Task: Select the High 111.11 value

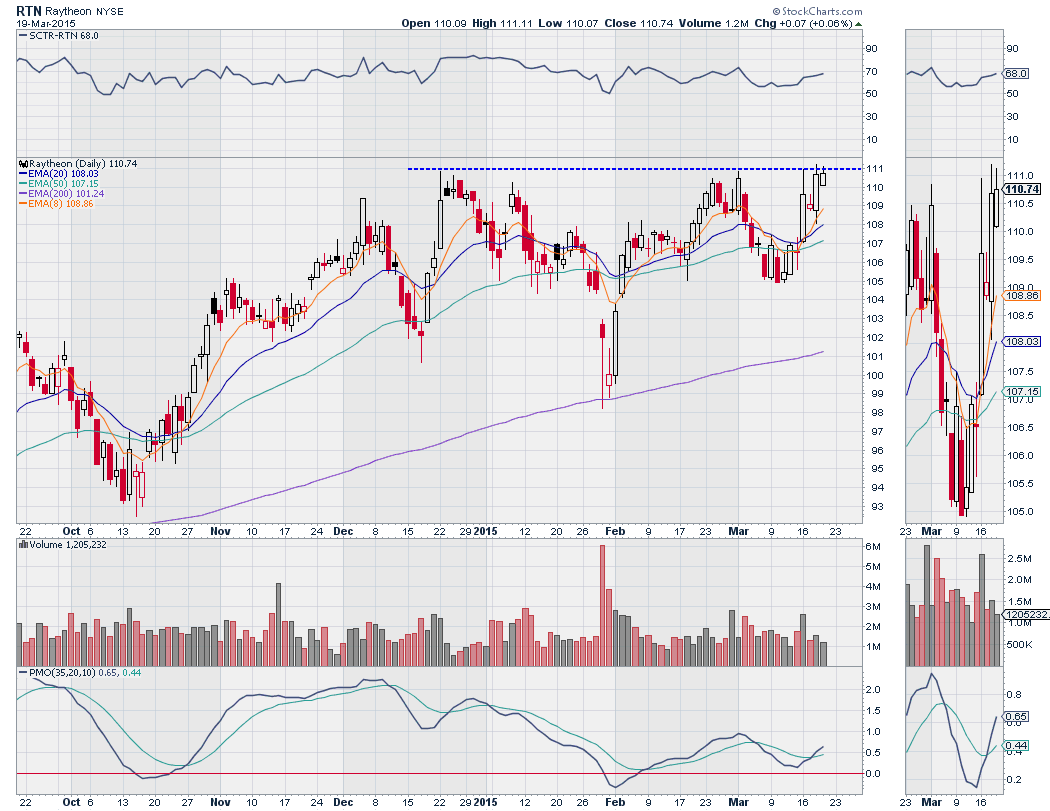Action: coord(502,23)
